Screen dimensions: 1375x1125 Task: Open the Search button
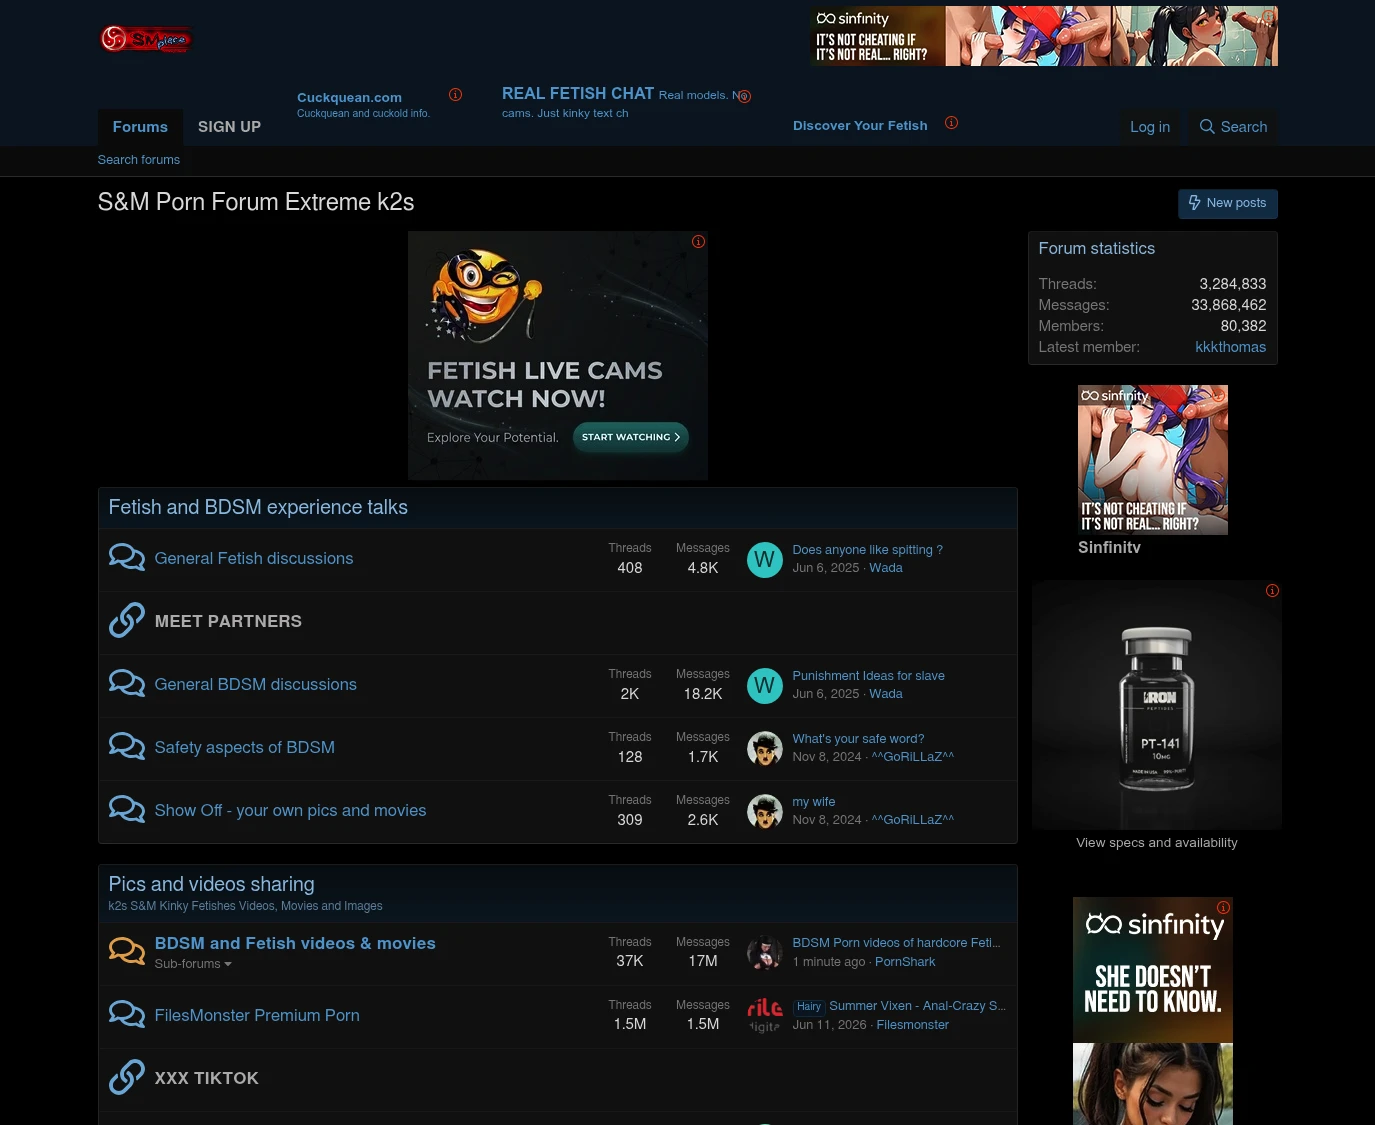(x=1233, y=127)
